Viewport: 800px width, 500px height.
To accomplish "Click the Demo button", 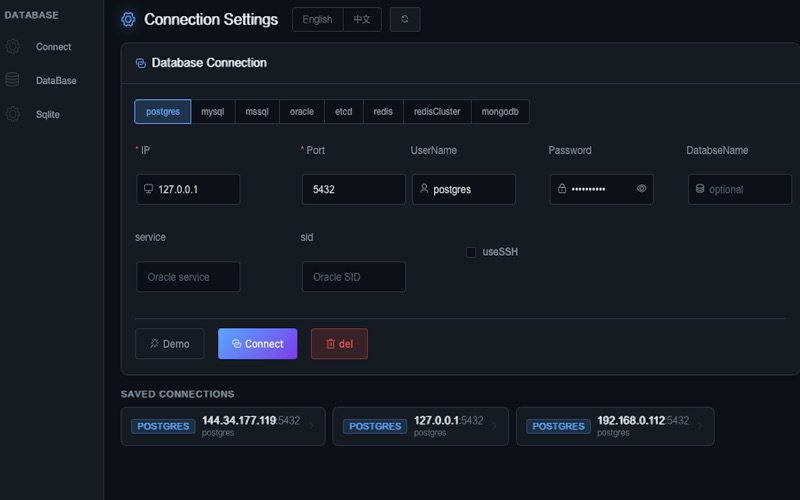I will (x=170, y=343).
